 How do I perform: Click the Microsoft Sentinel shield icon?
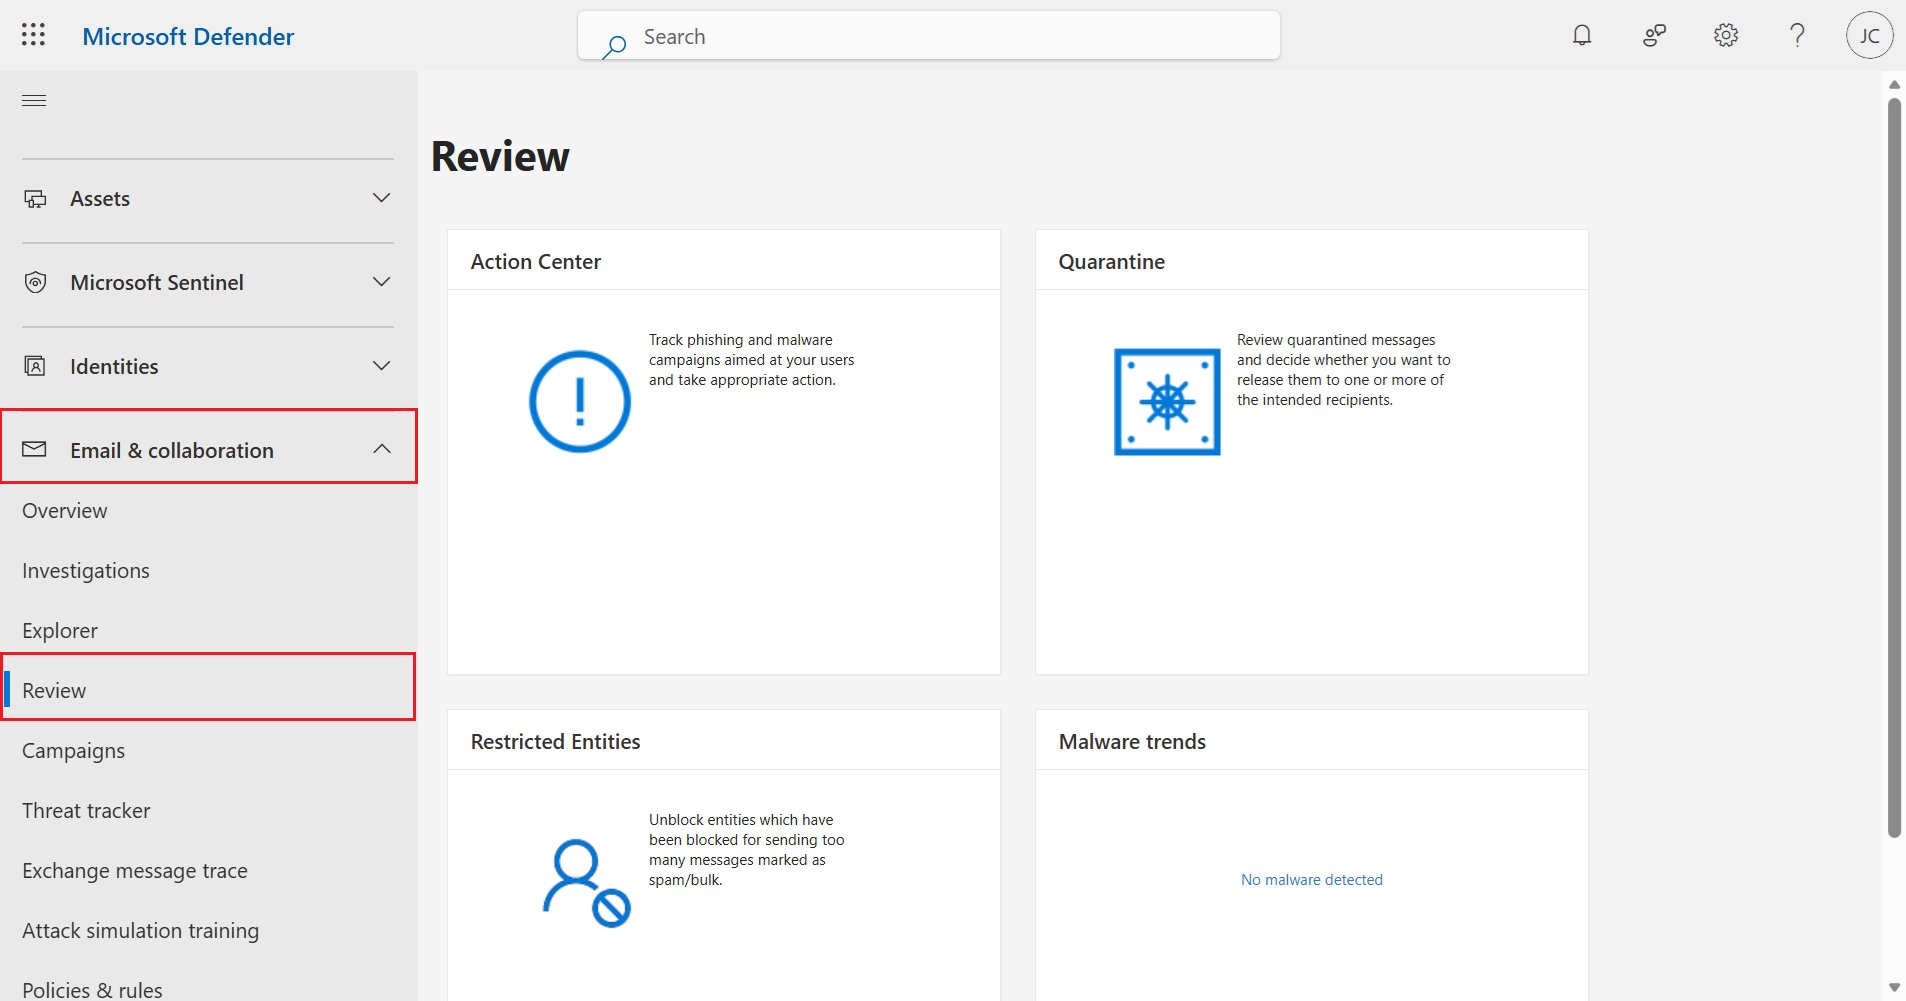pyautogui.click(x=35, y=283)
